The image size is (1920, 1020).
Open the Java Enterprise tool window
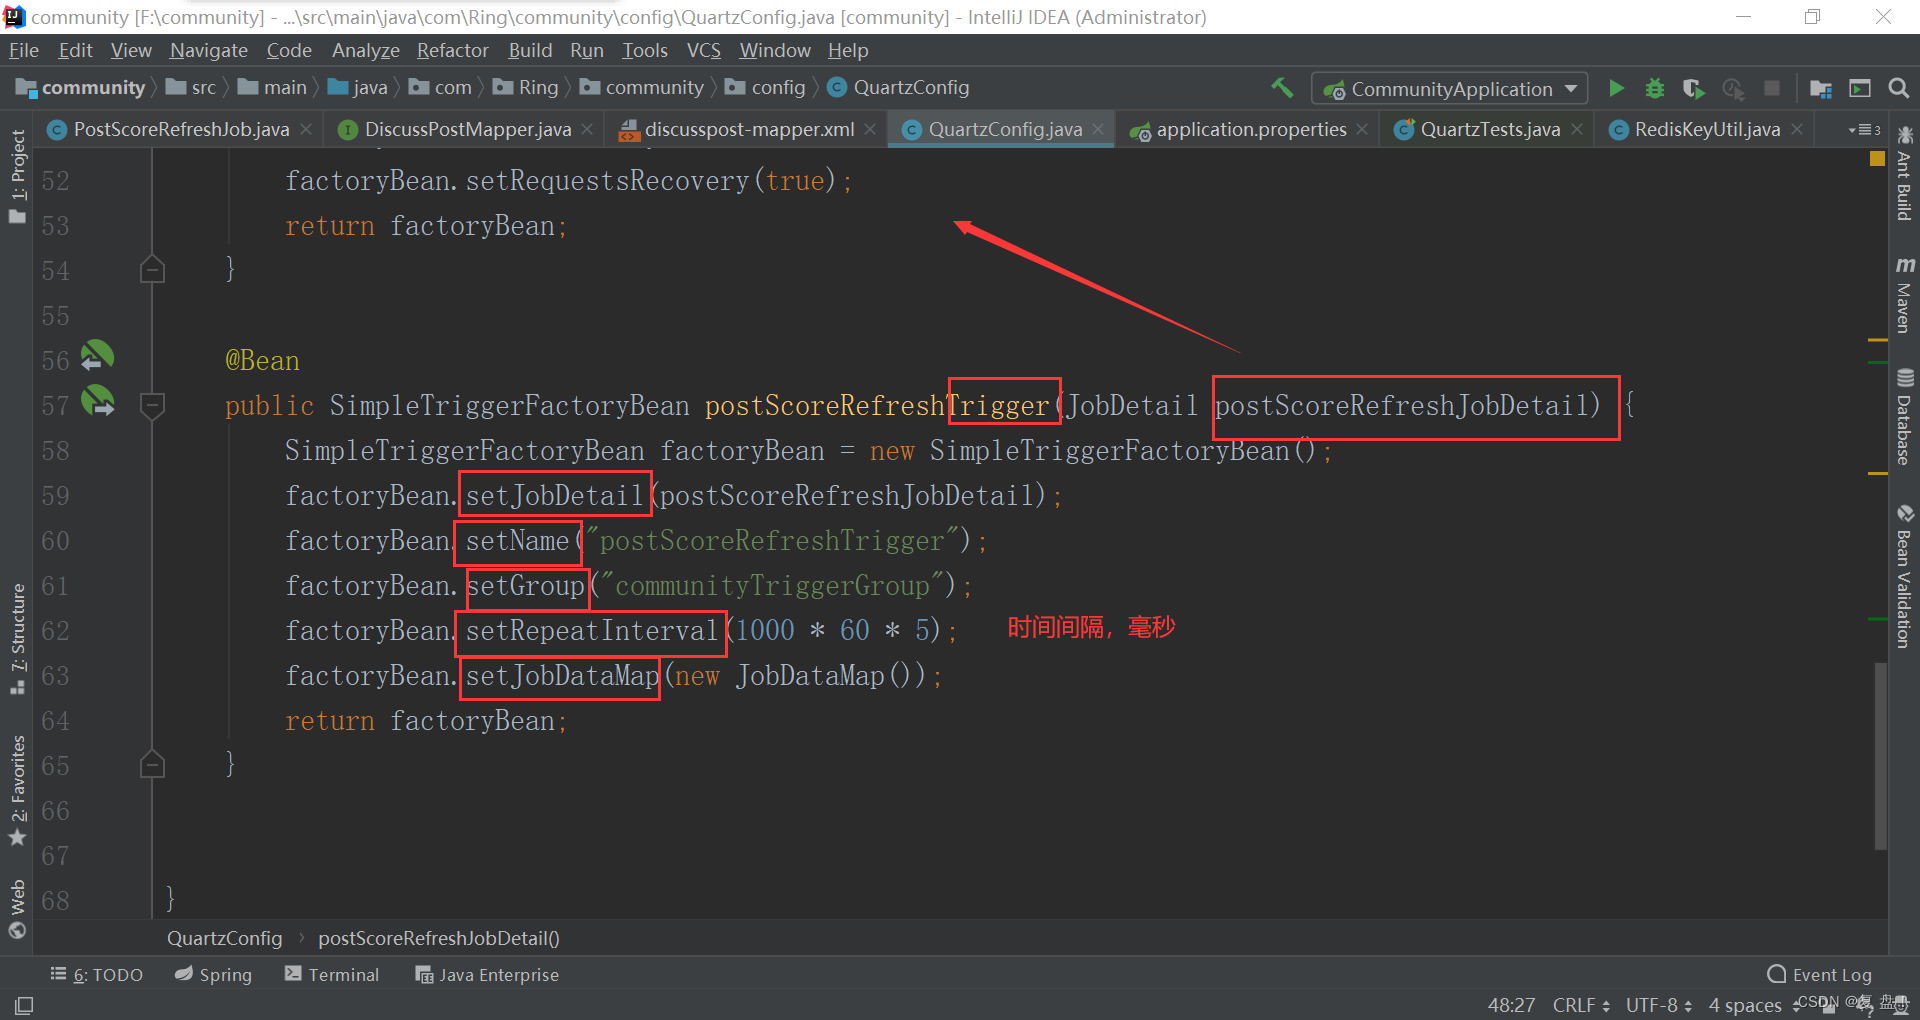pyautogui.click(x=487, y=974)
